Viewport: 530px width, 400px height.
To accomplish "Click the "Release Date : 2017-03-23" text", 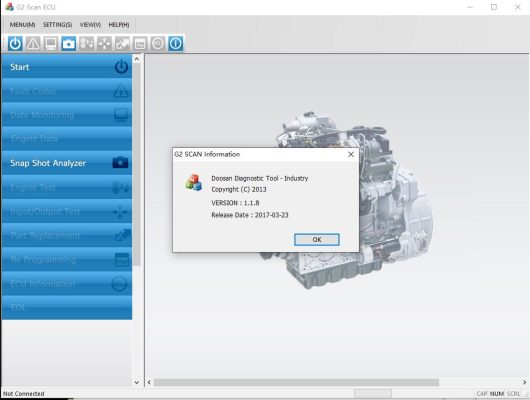I will (250, 215).
